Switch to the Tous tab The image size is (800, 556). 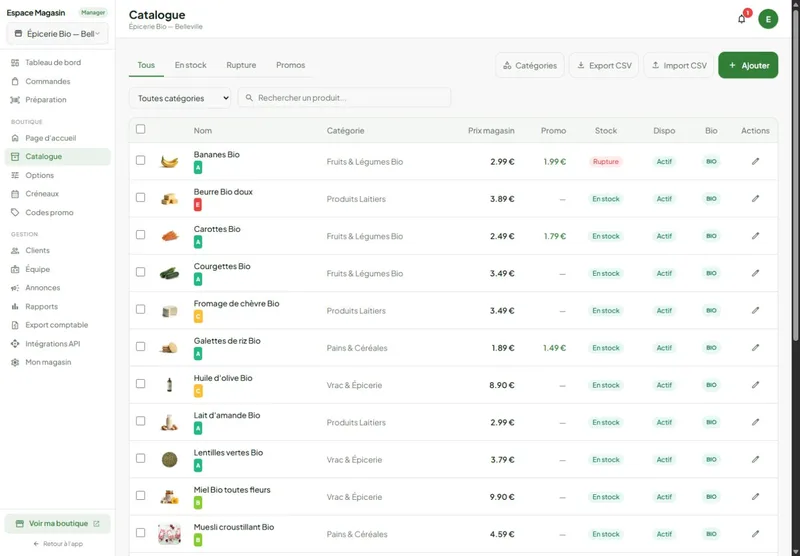coord(146,65)
